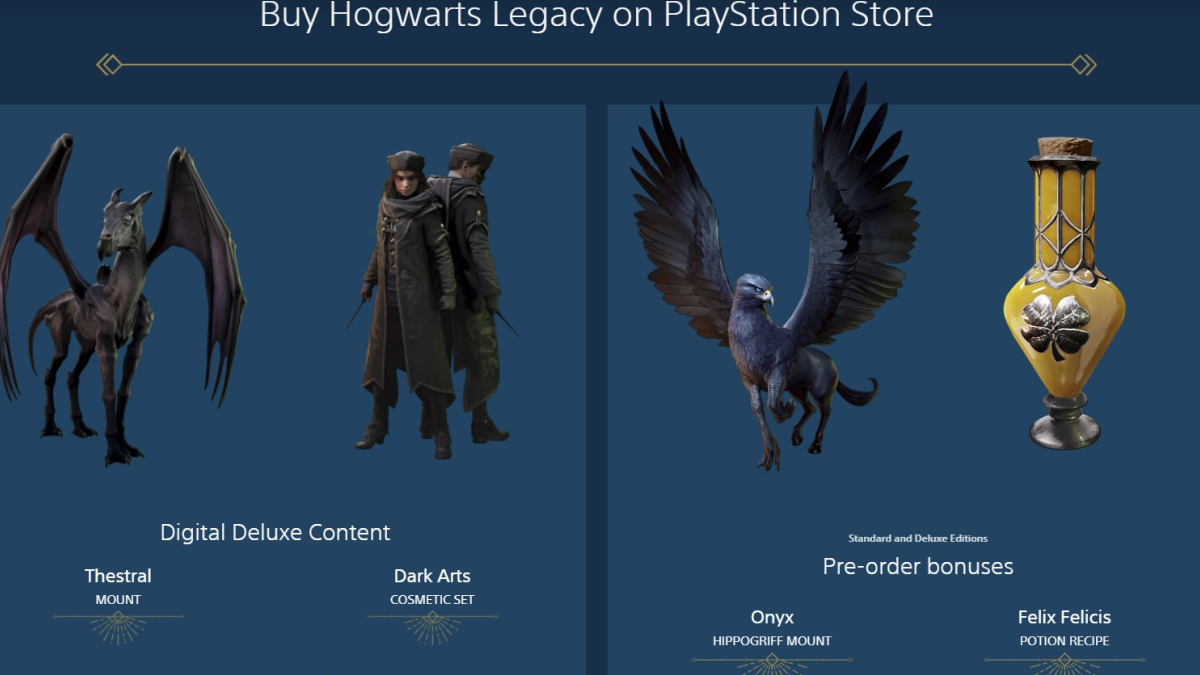Click the Onyx title text
The width and height of the screenshot is (1200, 675).
772,617
